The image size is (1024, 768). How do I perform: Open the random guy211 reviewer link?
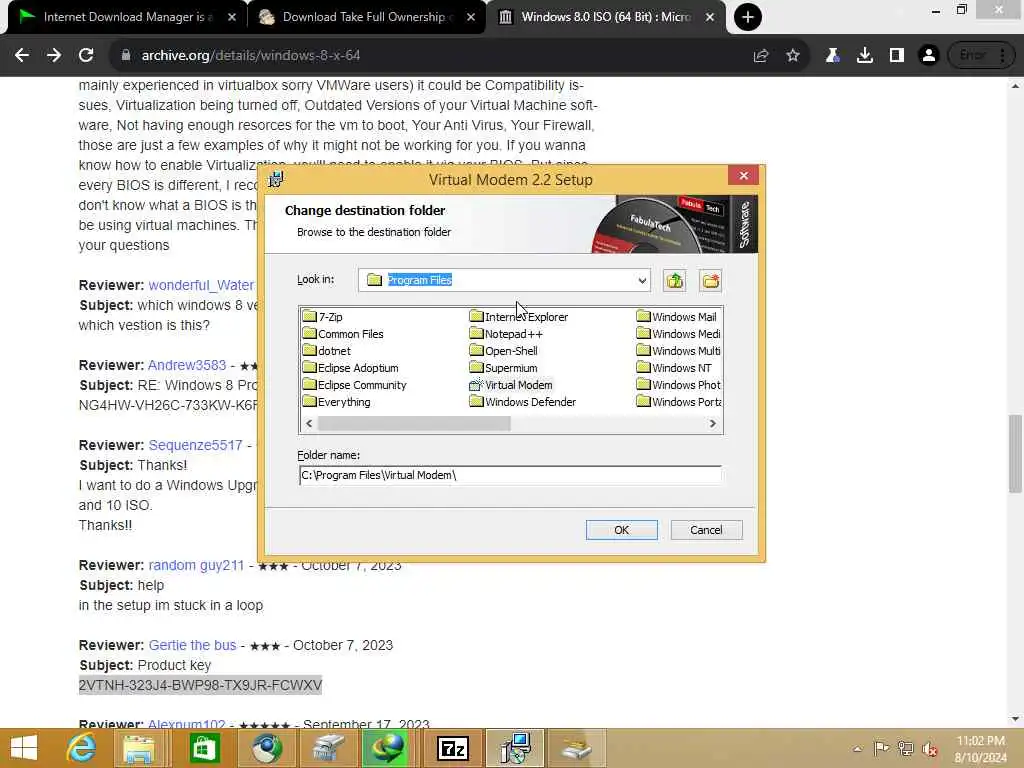click(196, 565)
